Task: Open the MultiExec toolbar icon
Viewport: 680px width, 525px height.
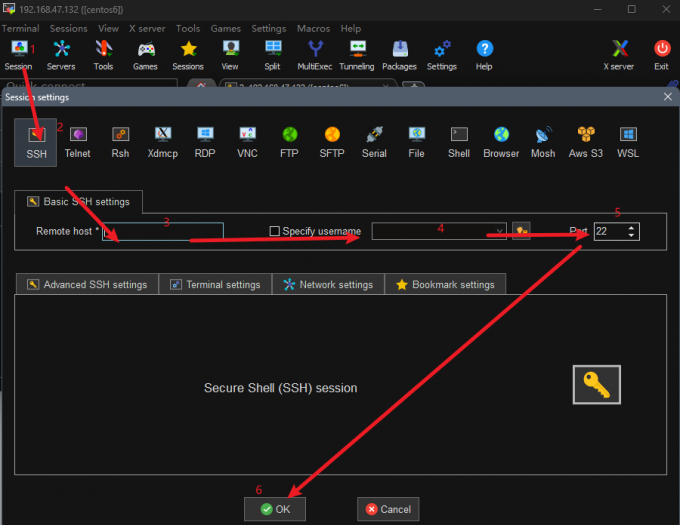Action: (315, 55)
